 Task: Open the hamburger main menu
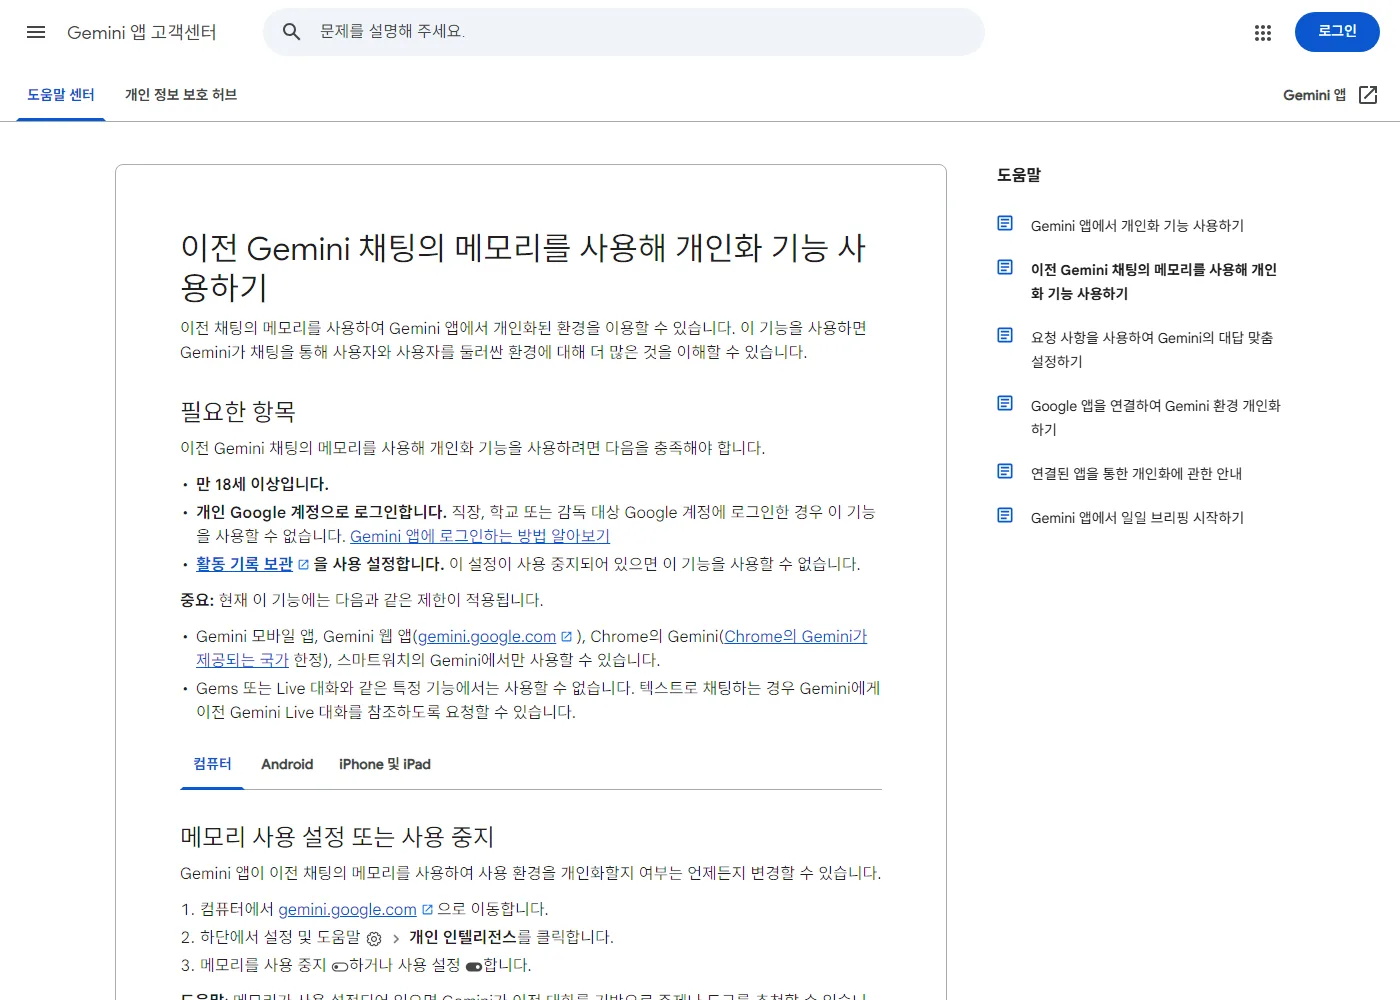(x=36, y=32)
